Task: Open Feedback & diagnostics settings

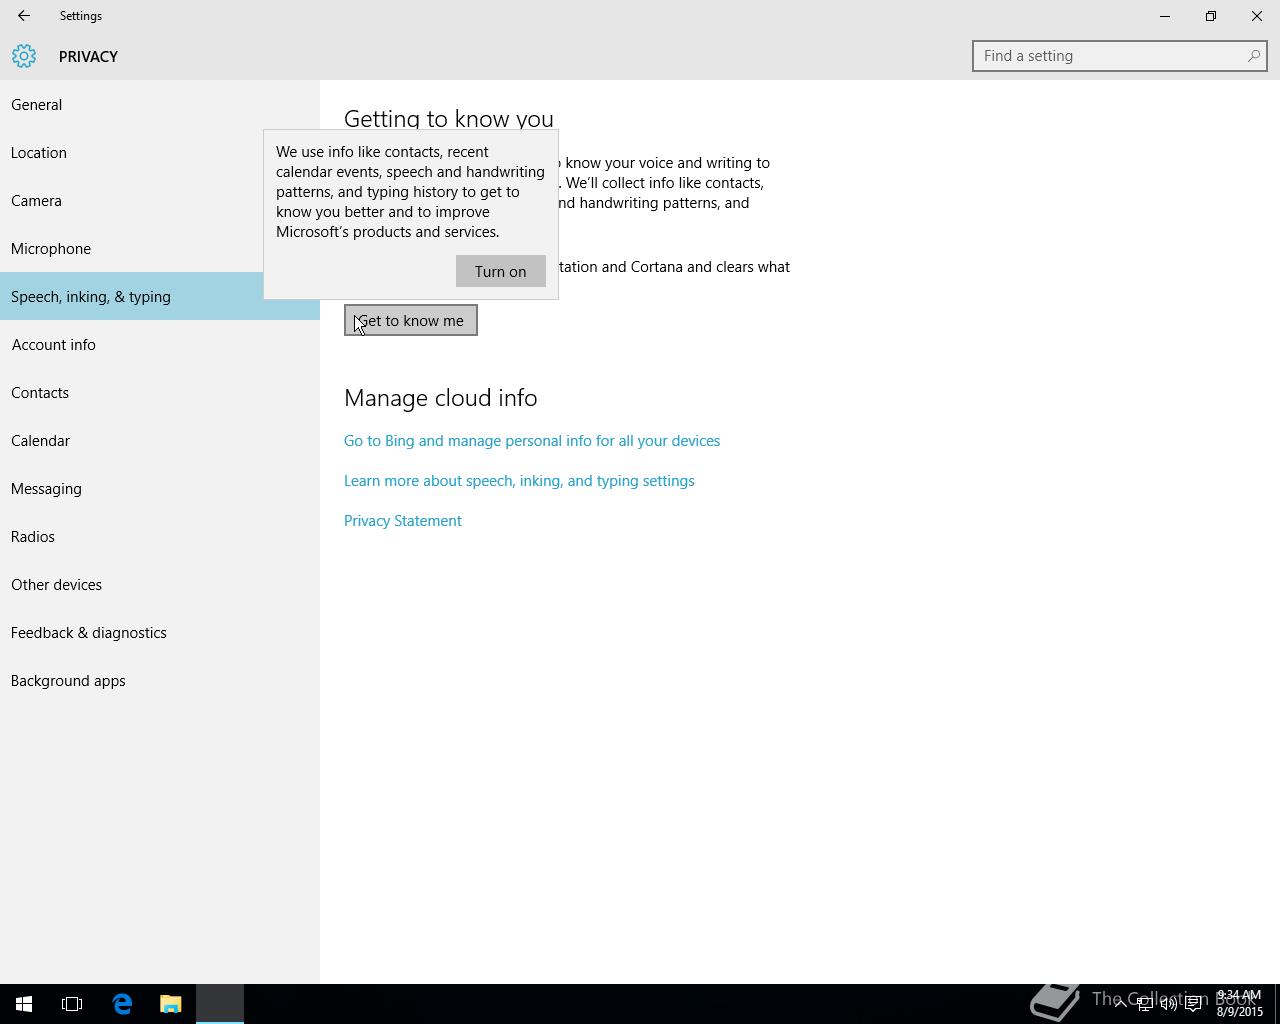Action: [160, 632]
